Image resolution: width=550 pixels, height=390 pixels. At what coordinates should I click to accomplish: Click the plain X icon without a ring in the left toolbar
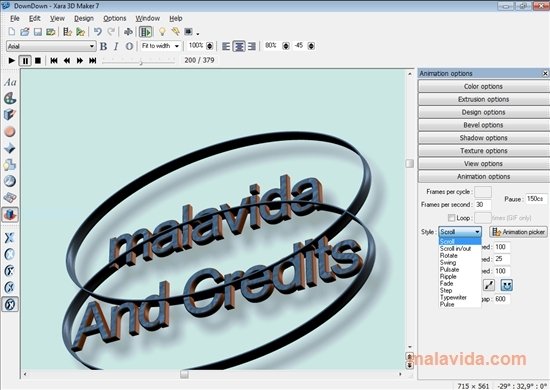pos(9,237)
